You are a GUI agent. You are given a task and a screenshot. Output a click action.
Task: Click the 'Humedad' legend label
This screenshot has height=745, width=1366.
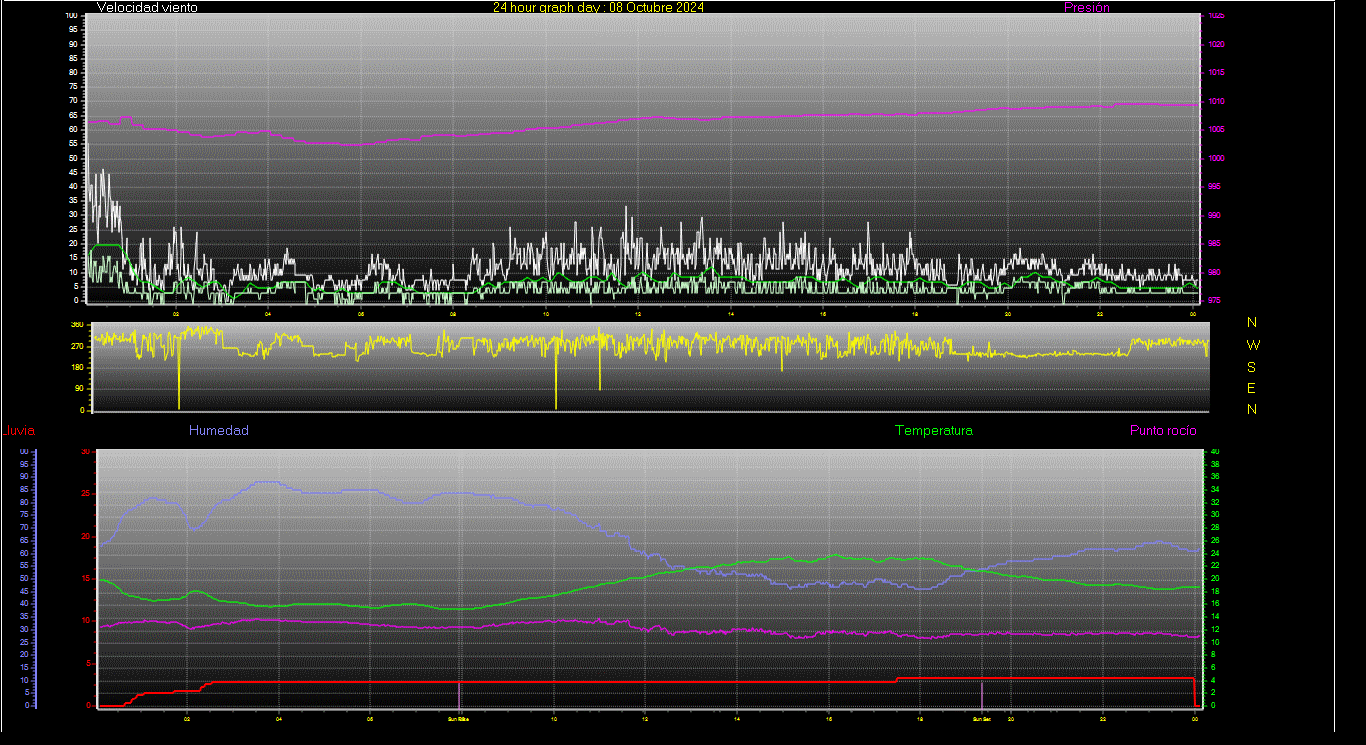[219, 430]
